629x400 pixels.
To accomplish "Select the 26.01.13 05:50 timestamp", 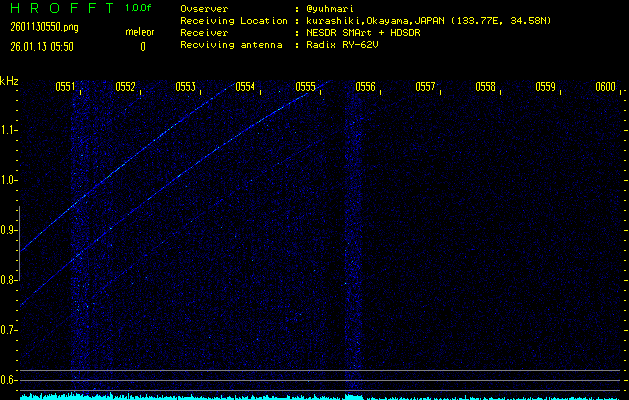I will click(43, 46).
